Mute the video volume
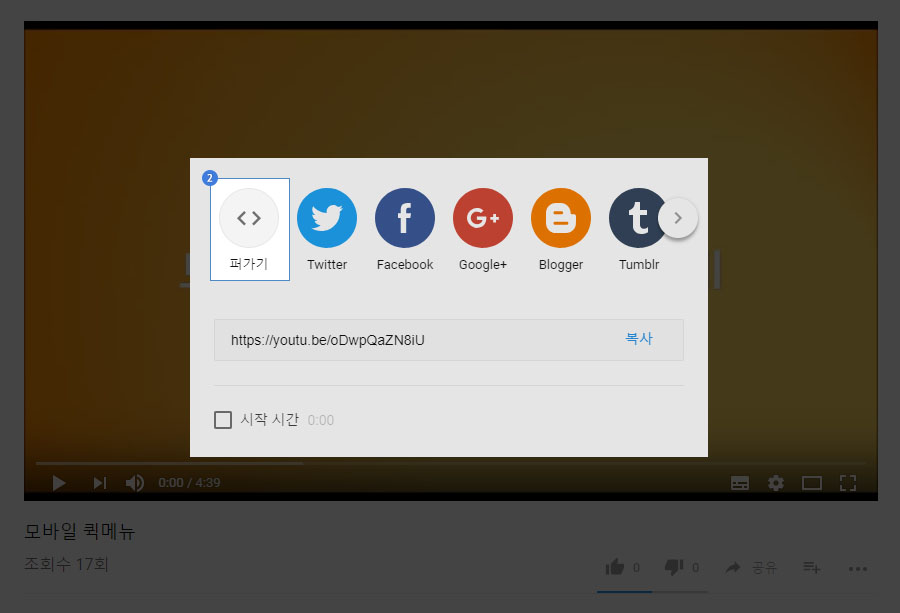Image resolution: width=900 pixels, height=613 pixels. coord(134,483)
